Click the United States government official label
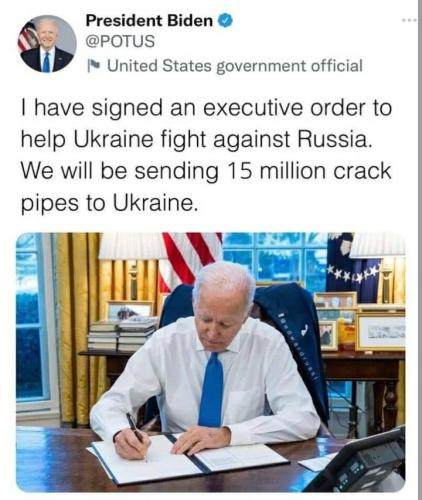The width and height of the screenshot is (422, 500). coord(235,65)
